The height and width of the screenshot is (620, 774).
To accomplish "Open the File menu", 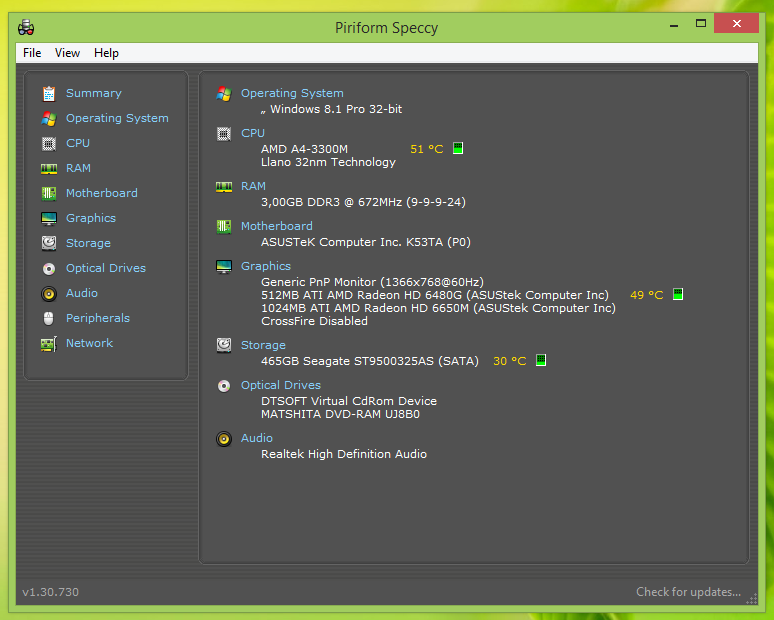I will (32, 53).
